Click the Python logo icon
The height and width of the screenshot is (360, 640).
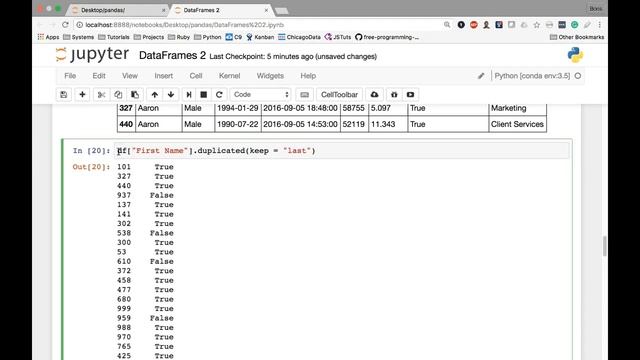tap(575, 55)
